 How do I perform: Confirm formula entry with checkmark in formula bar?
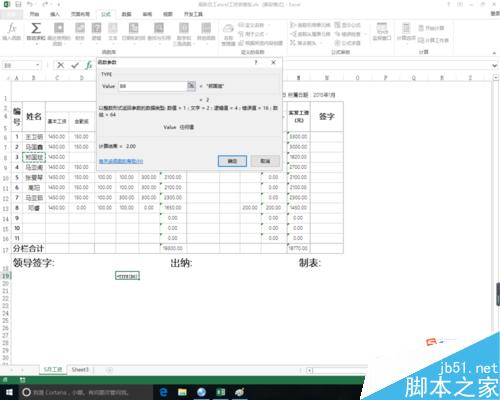[75, 65]
